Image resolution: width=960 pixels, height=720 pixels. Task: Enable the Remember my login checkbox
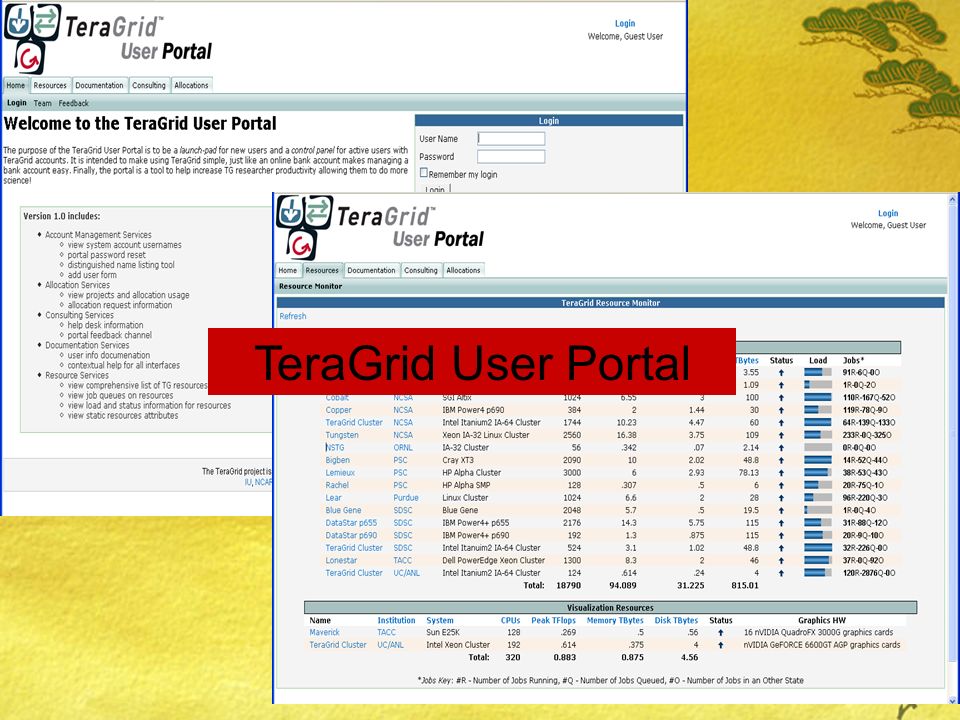[423, 173]
